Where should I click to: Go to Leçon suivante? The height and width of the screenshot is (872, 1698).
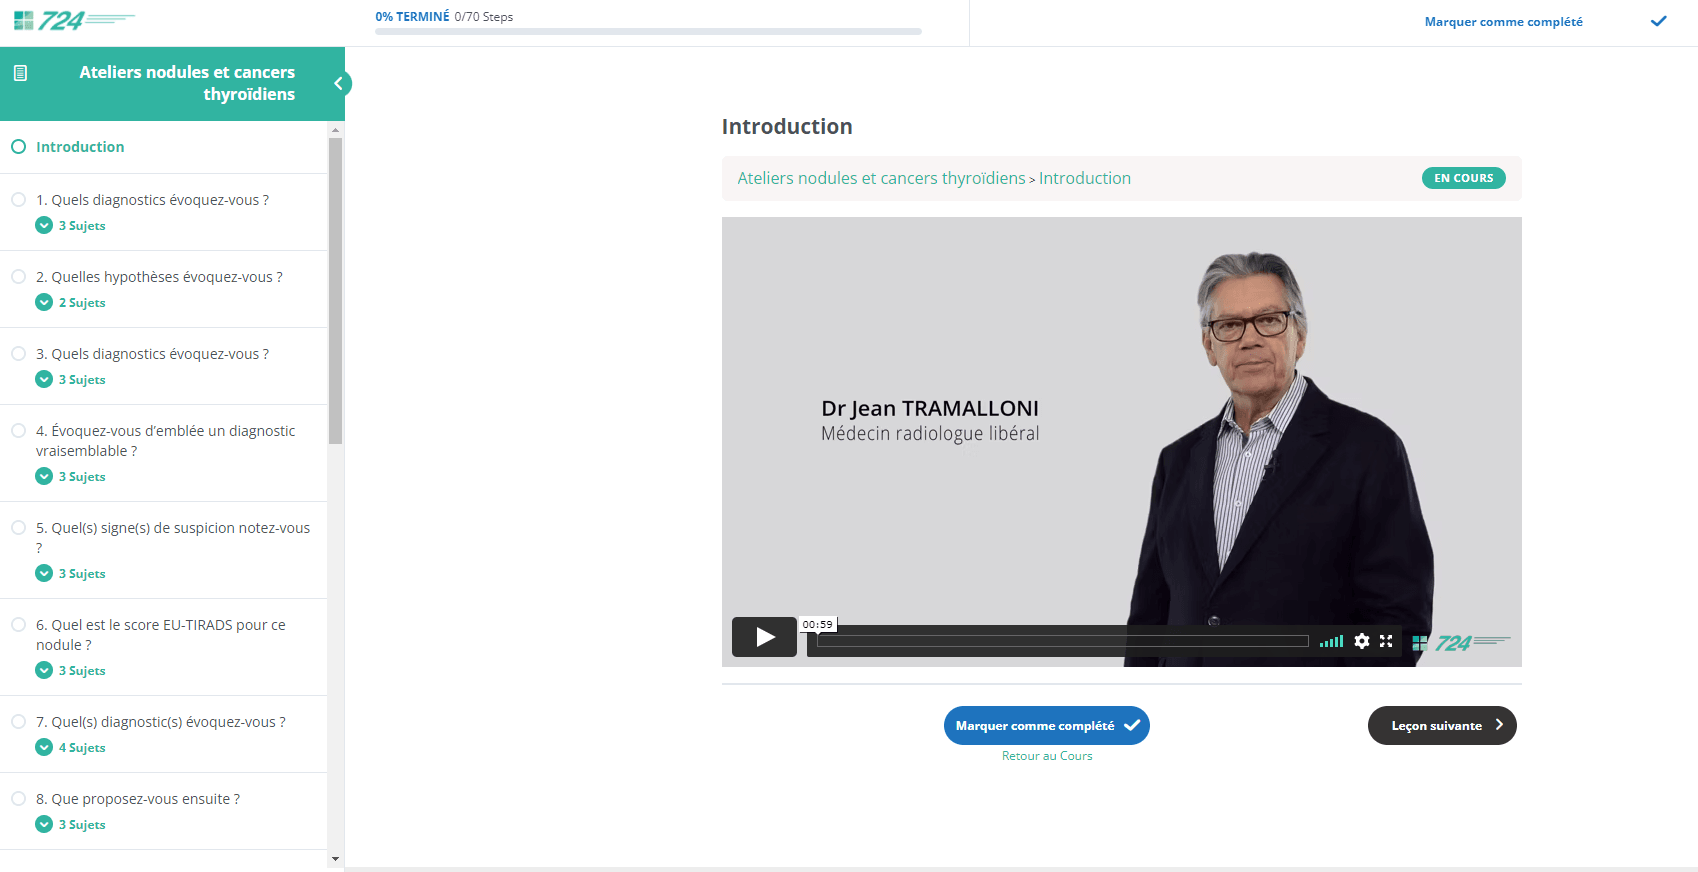[x=1442, y=726]
